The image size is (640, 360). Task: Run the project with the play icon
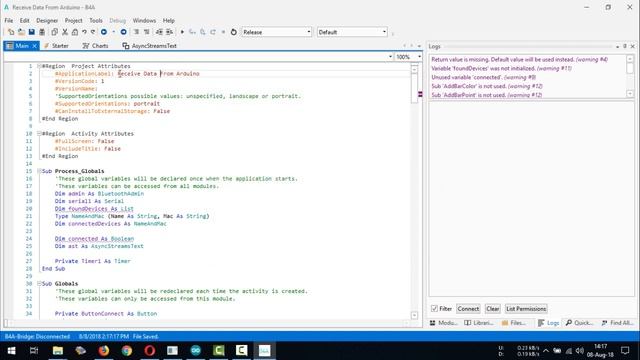tap(182, 32)
